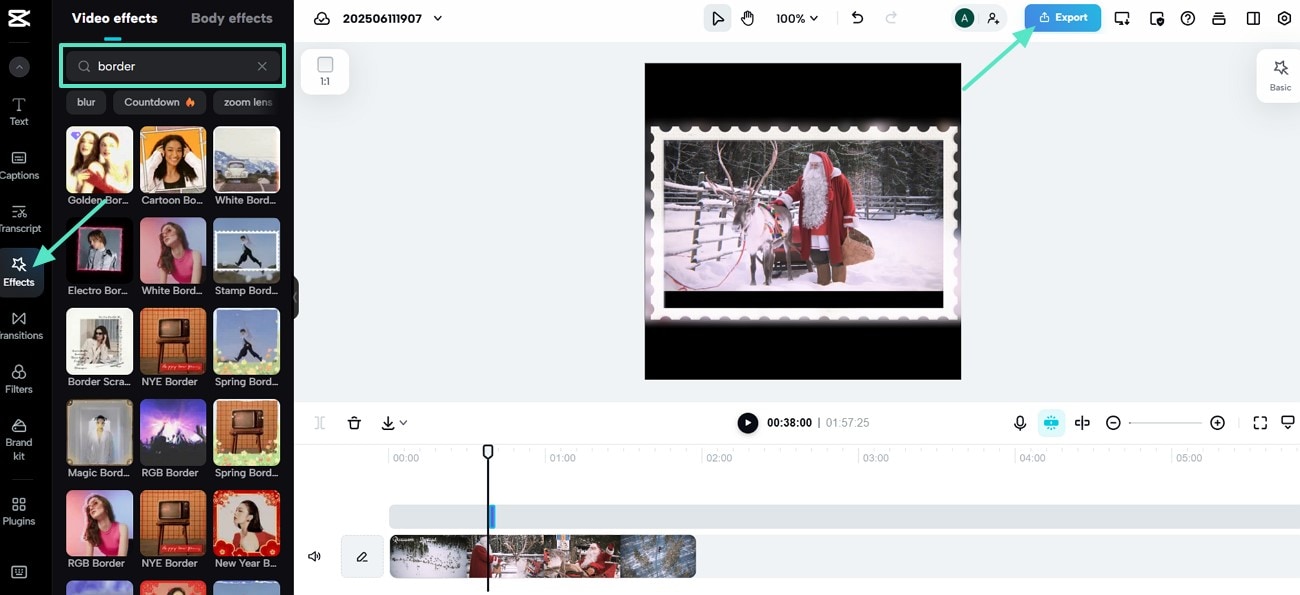Click the invite collaborator icon
Viewport: 1300px width, 595px height.
coord(993,18)
